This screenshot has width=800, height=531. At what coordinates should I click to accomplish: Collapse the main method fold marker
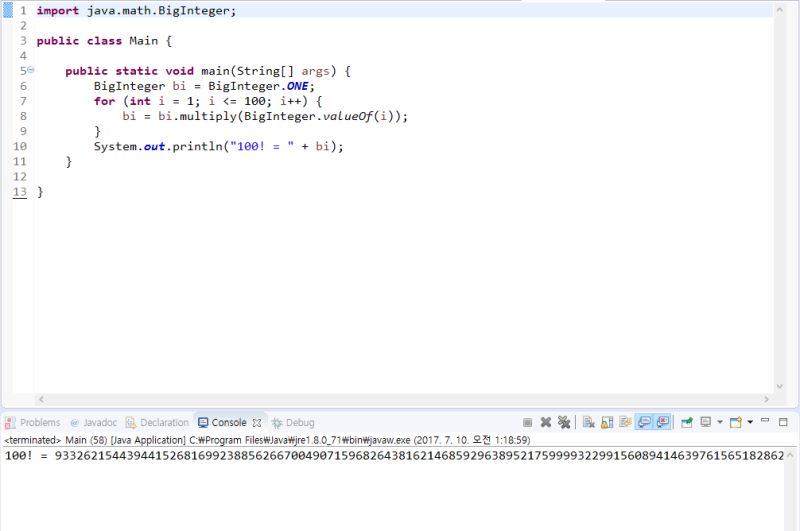click(x=31, y=70)
